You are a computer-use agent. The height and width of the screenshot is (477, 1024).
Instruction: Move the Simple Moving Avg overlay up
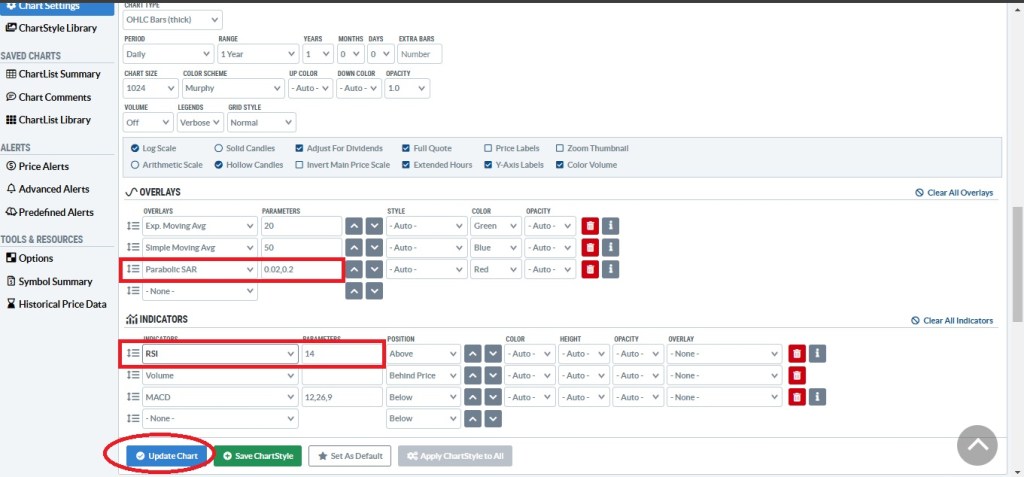pyautogui.click(x=353, y=248)
